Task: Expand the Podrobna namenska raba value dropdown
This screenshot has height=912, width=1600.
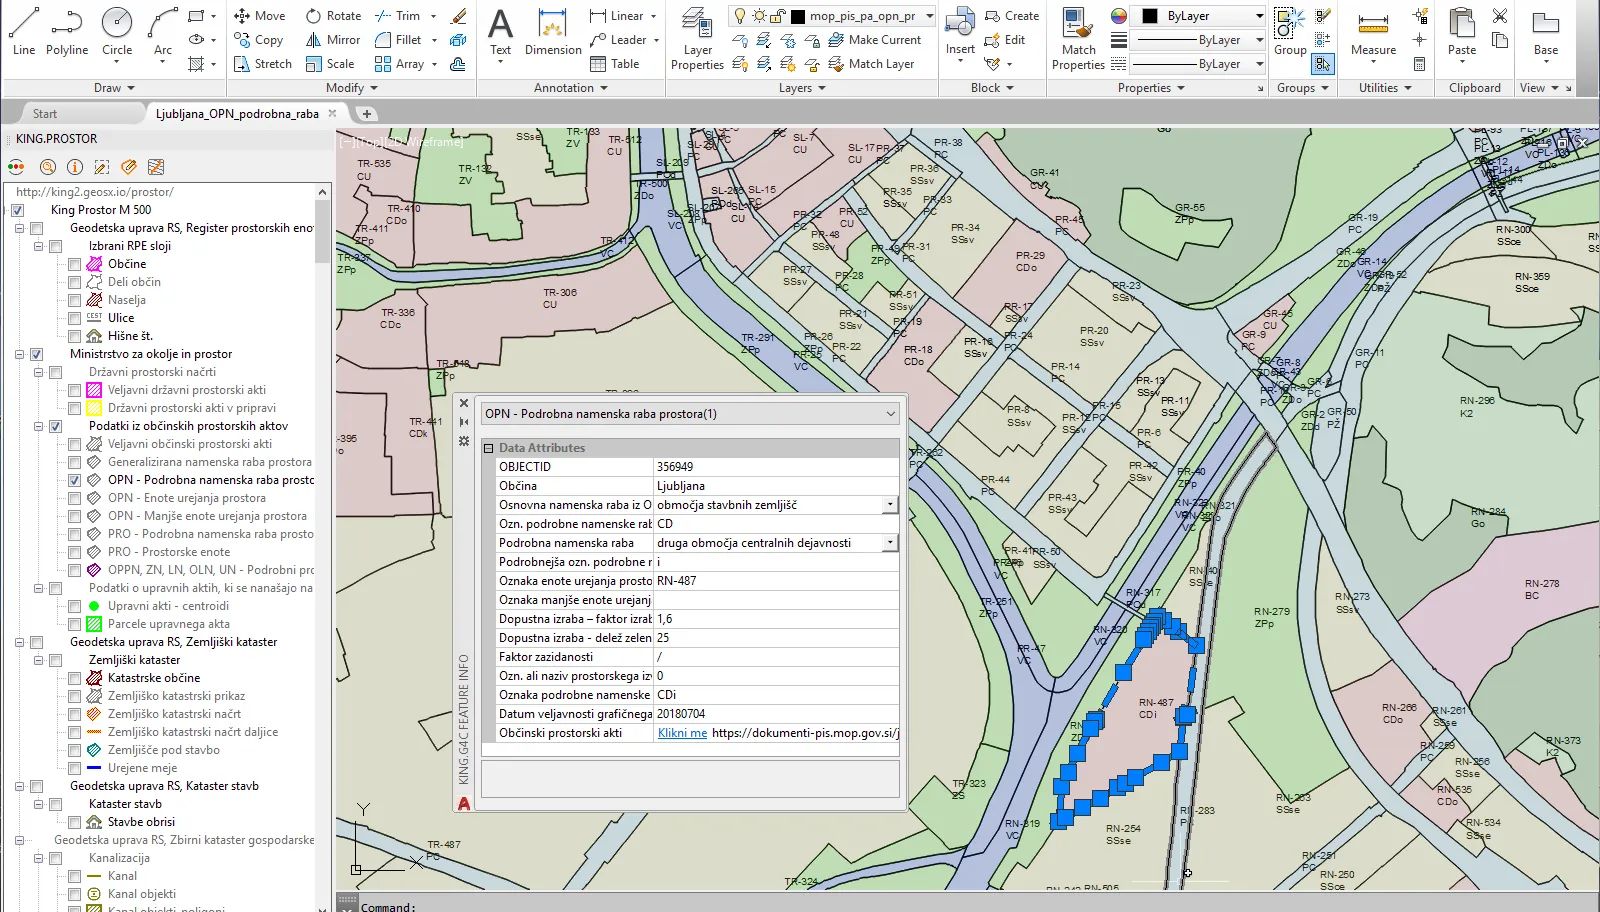Action: (889, 543)
